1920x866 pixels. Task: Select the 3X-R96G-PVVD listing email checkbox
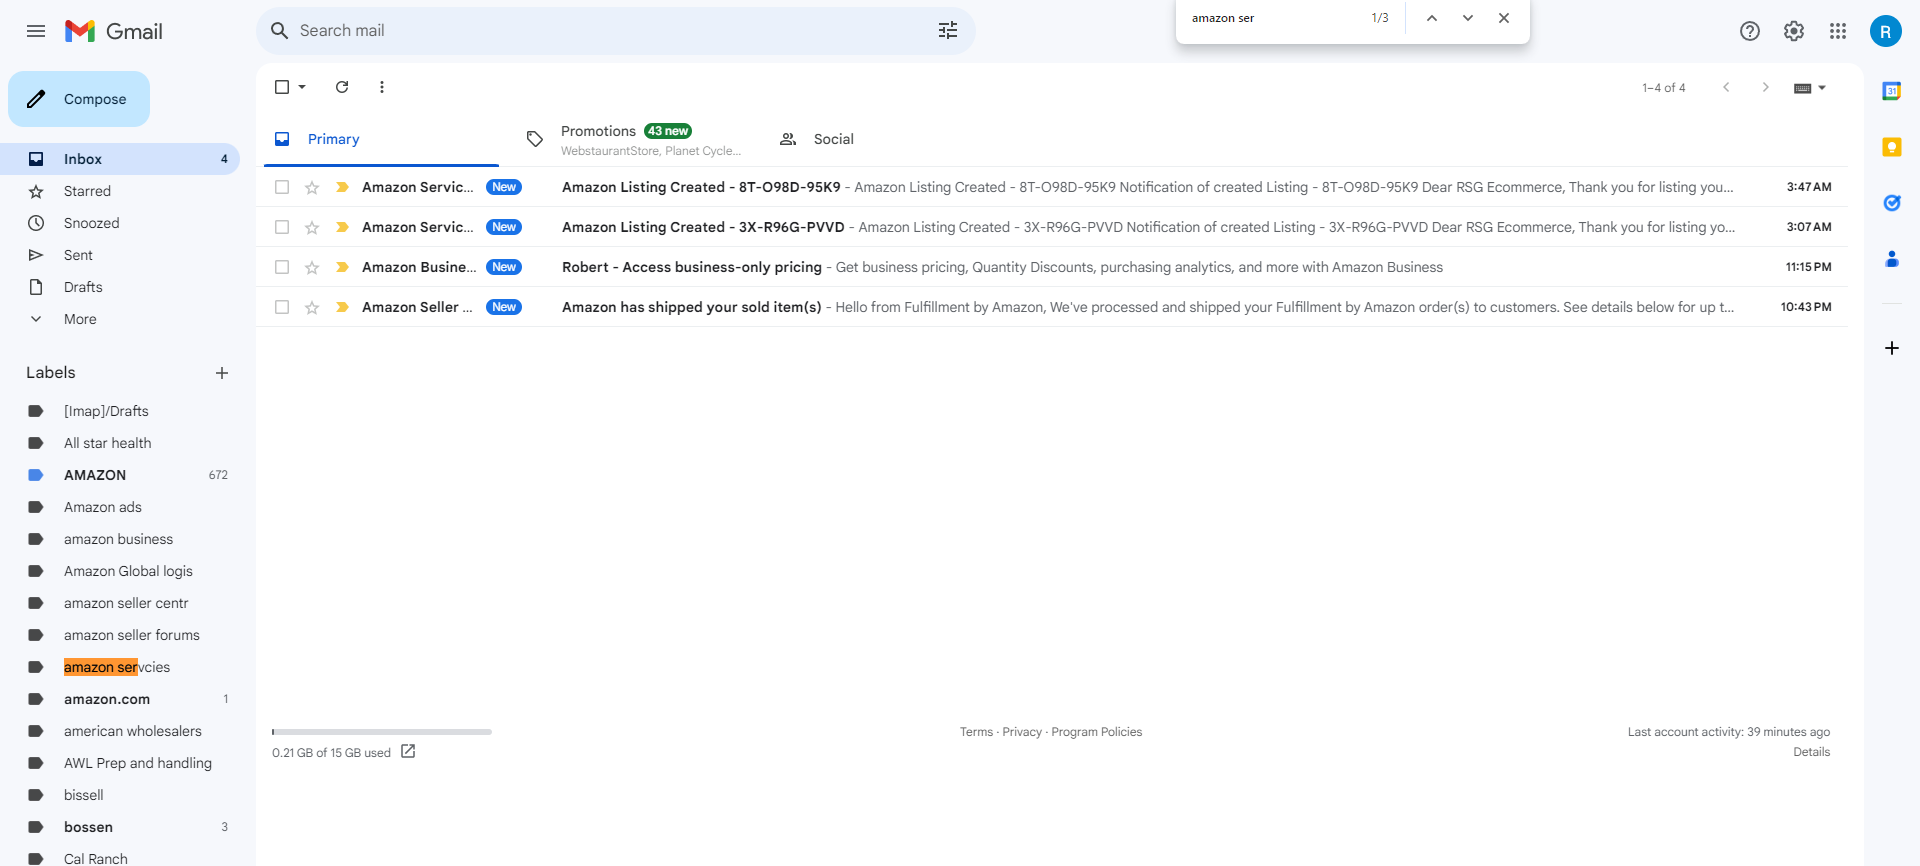pyautogui.click(x=282, y=227)
